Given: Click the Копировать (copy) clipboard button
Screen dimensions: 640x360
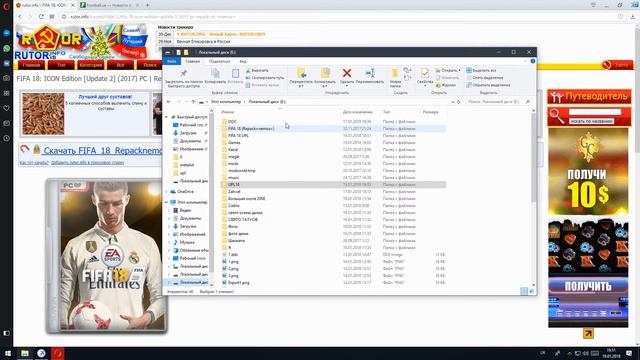Looking at the screenshot, I should pyautogui.click(x=215, y=76).
